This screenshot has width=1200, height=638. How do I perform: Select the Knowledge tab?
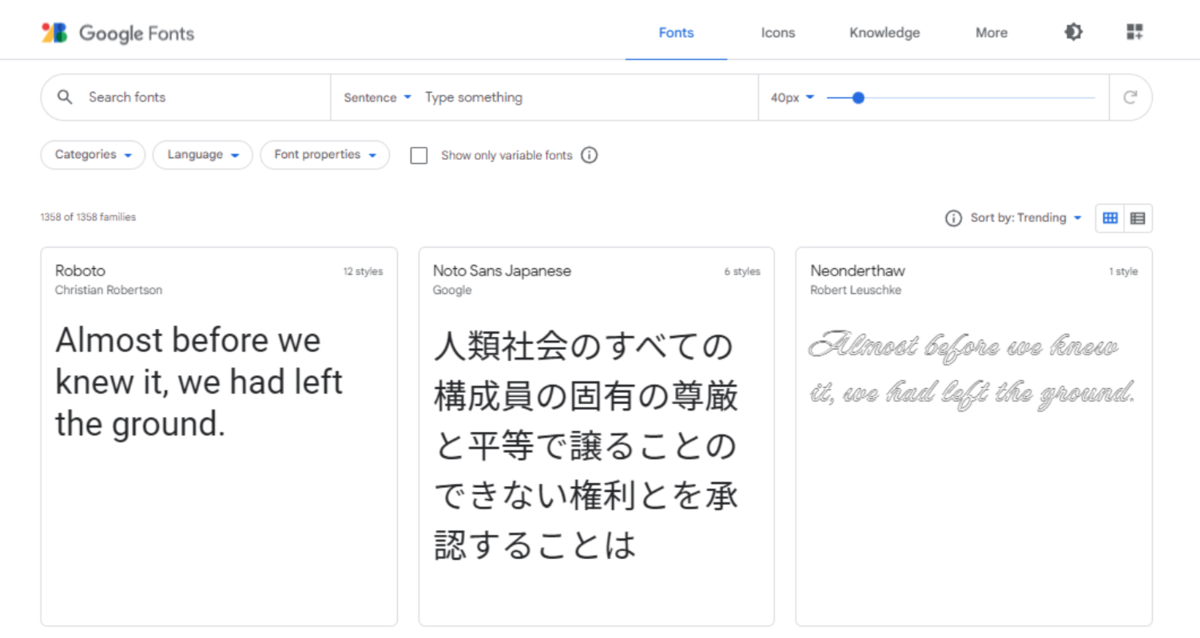tap(884, 33)
